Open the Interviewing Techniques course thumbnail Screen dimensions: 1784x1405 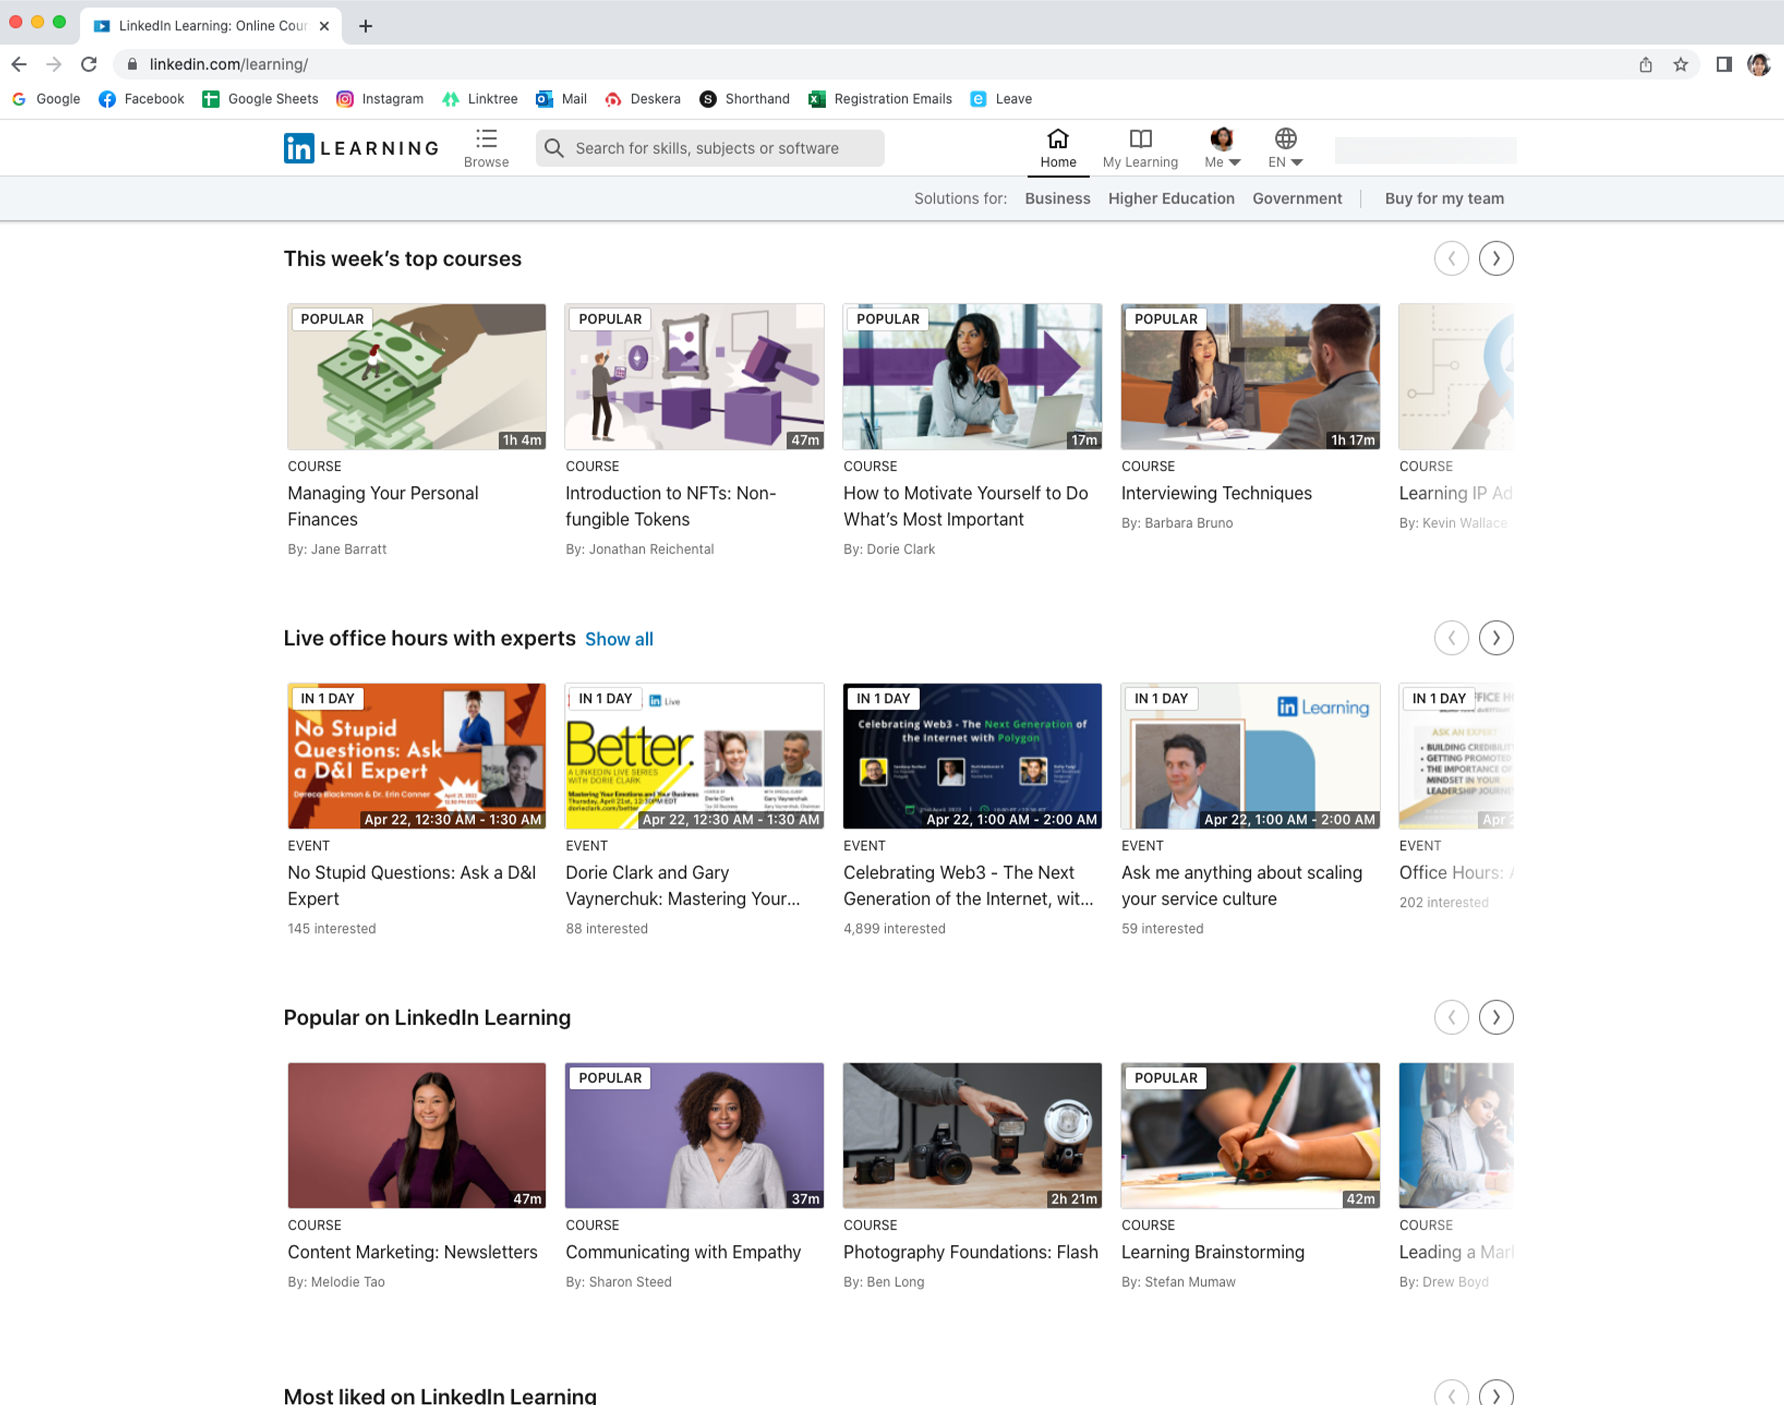pos(1249,377)
